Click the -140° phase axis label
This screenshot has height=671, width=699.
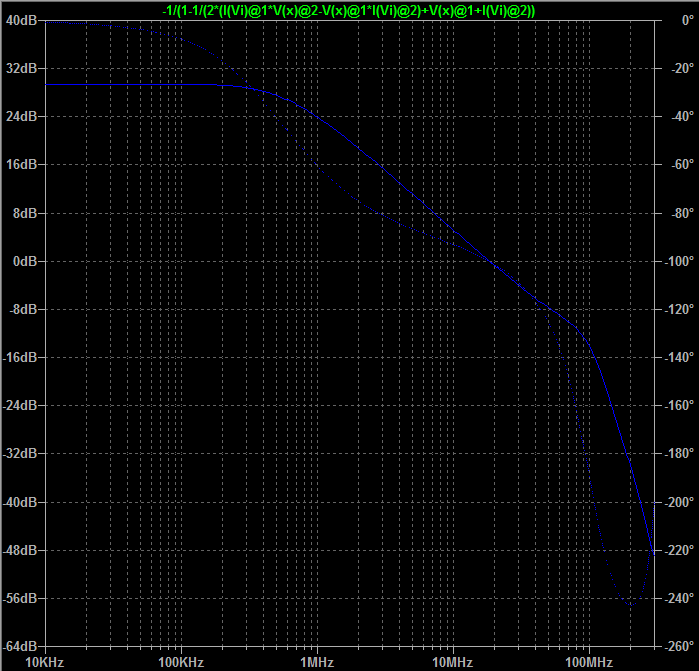pyautogui.click(x=679, y=358)
